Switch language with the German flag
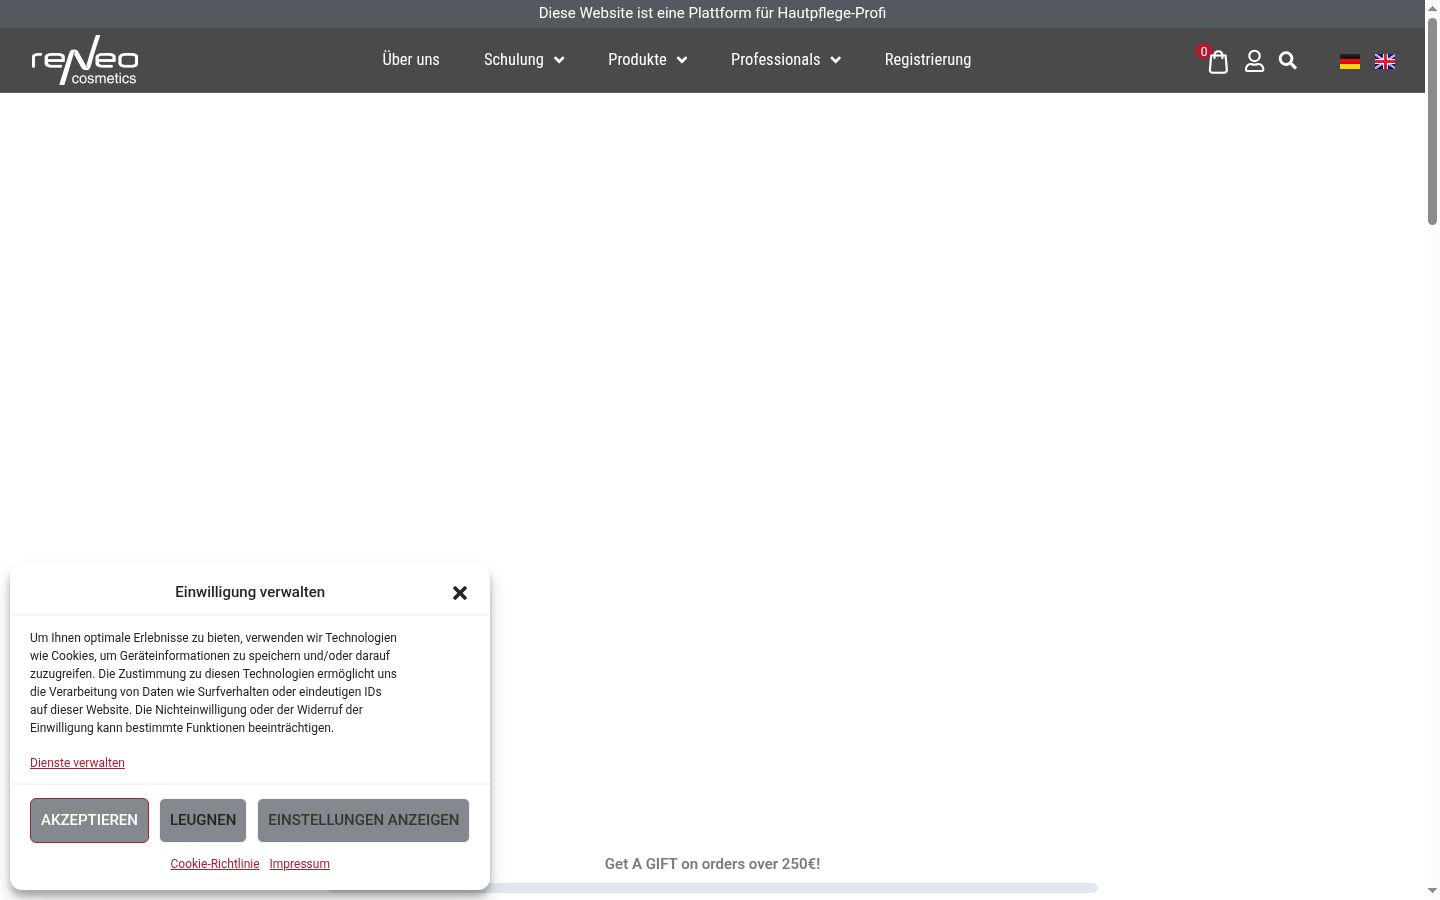Viewport: 1440px width, 900px height. coord(1350,62)
